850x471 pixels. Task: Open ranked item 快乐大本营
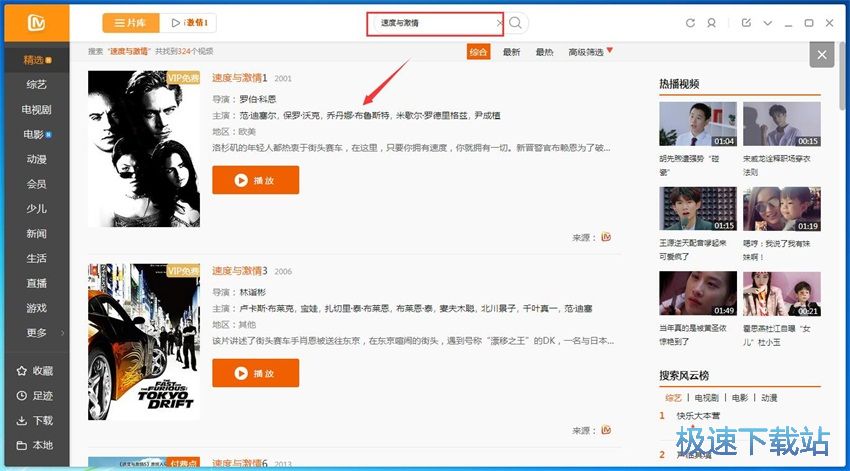pyautogui.click(x=698, y=416)
